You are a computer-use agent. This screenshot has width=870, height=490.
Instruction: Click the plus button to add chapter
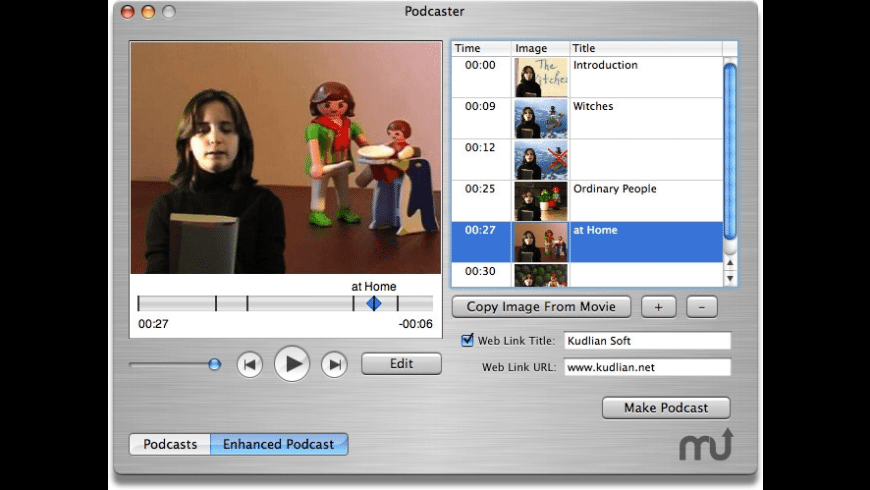[658, 307]
